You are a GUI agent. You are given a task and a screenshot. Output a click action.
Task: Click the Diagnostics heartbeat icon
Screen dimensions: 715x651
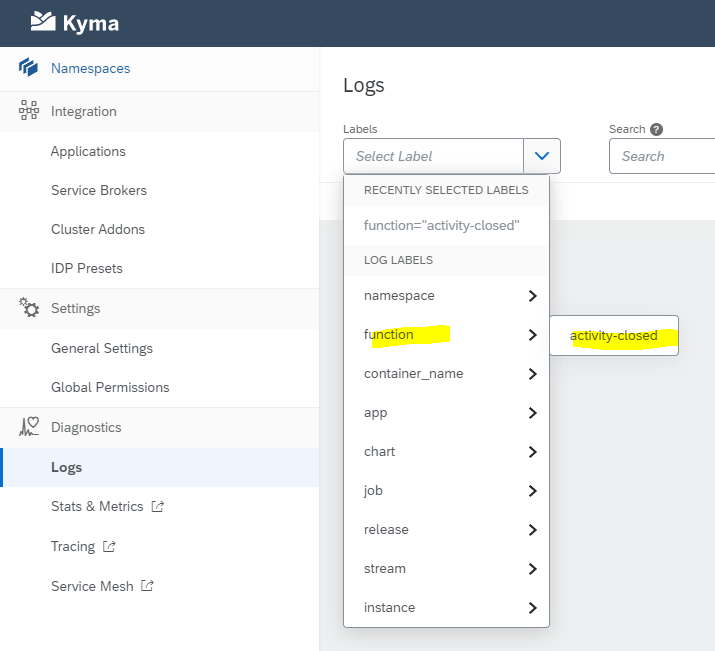[29, 427]
